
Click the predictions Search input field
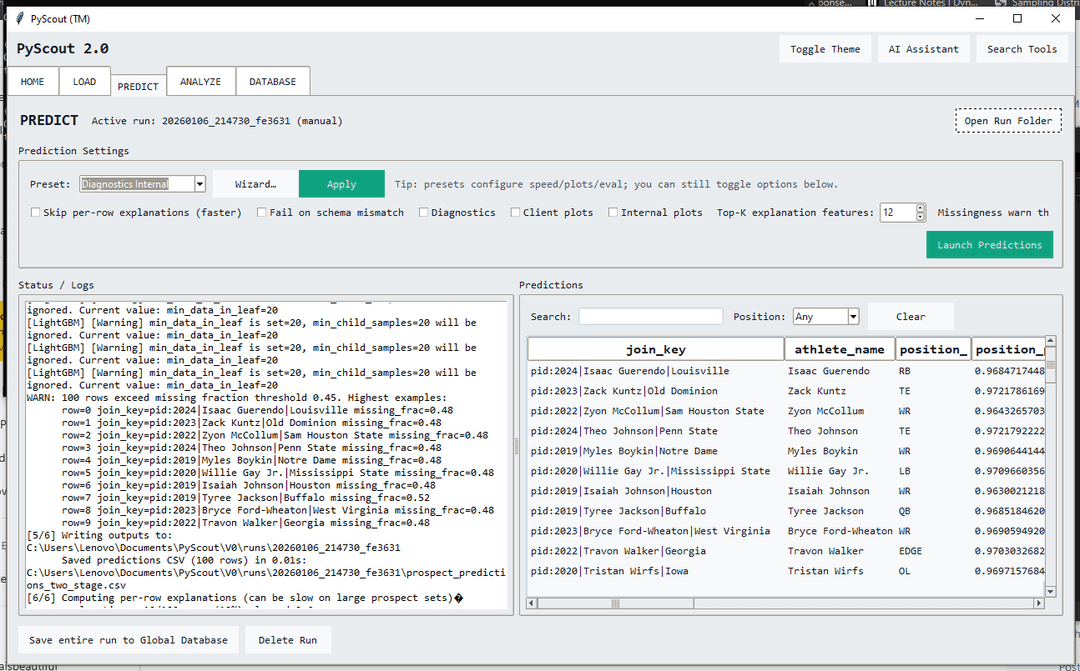tap(650, 317)
